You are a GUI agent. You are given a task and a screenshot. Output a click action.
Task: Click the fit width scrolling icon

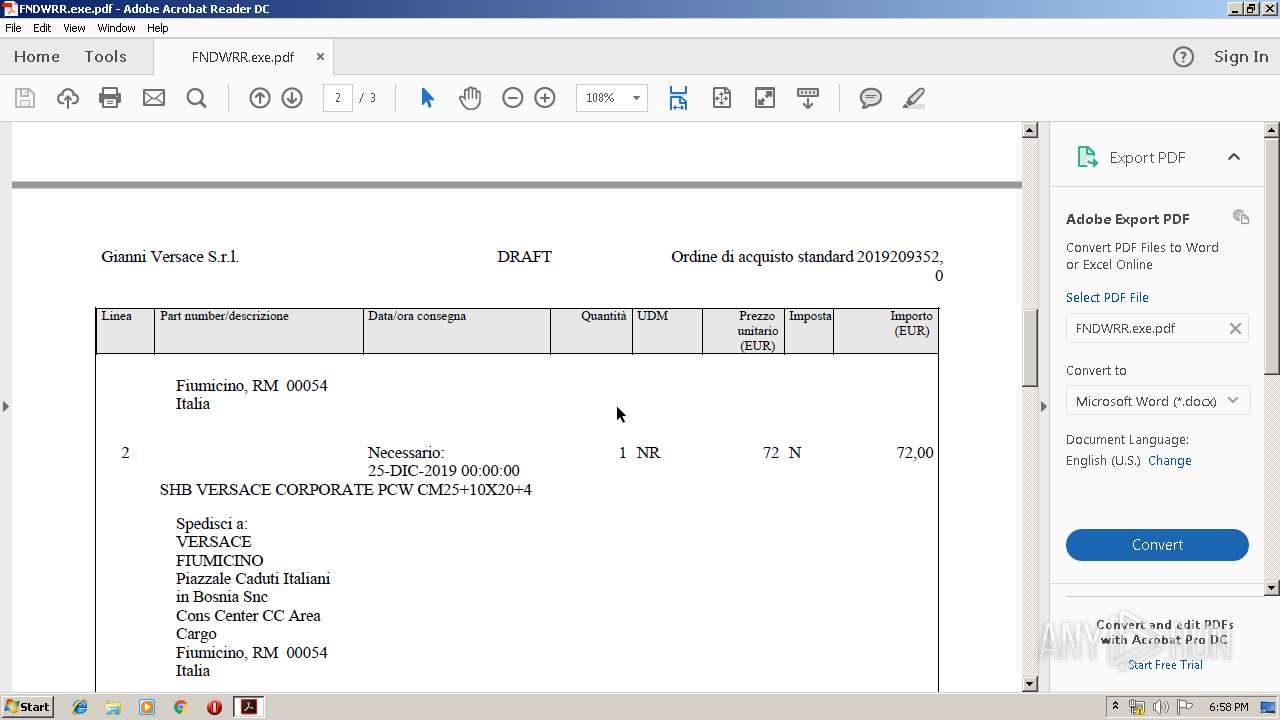(x=678, y=98)
